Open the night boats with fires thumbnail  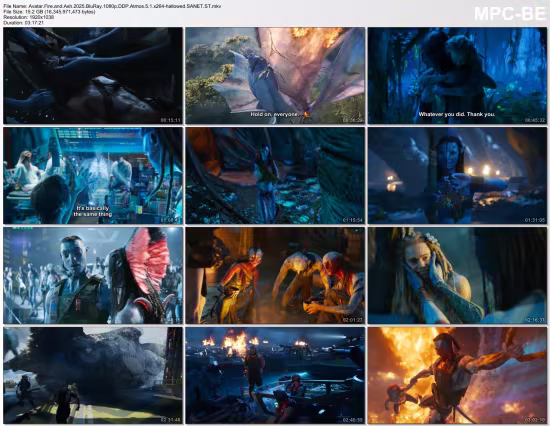pos(275,375)
